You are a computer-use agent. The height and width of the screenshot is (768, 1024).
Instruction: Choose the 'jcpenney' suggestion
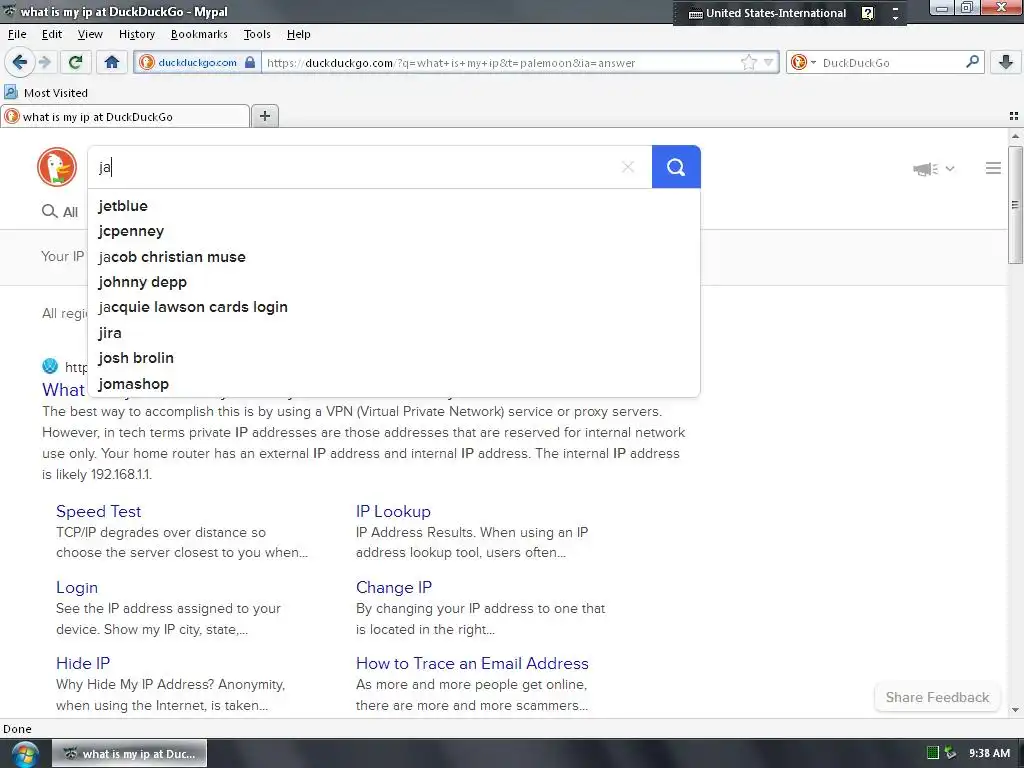click(x=394, y=231)
